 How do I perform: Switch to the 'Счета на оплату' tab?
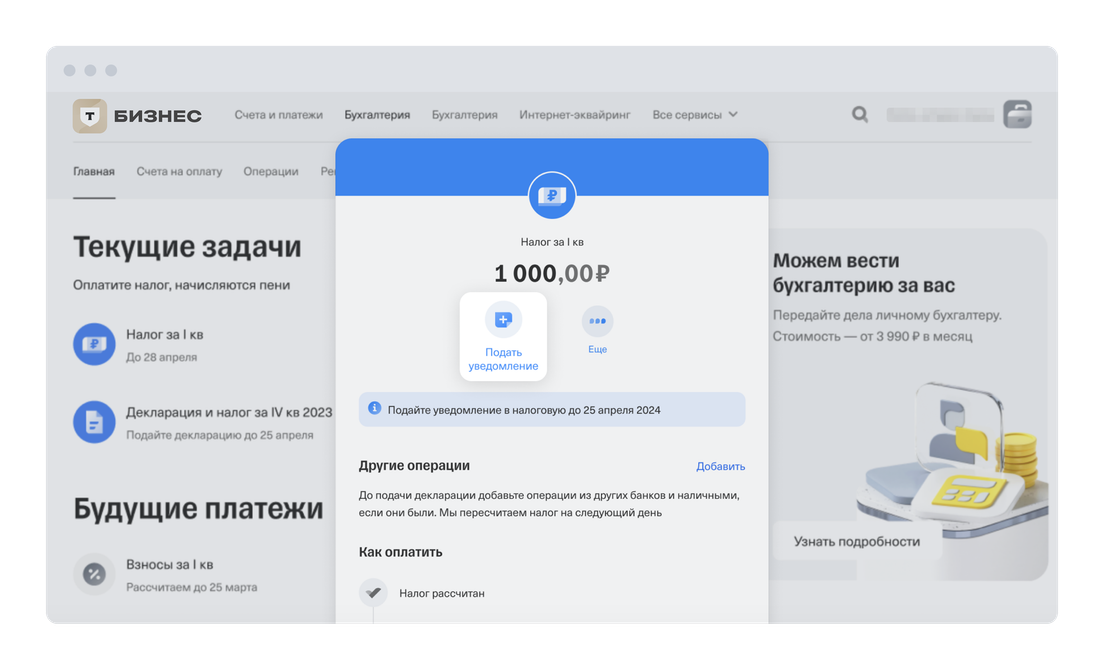pyautogui.click(x=179, y=172)
